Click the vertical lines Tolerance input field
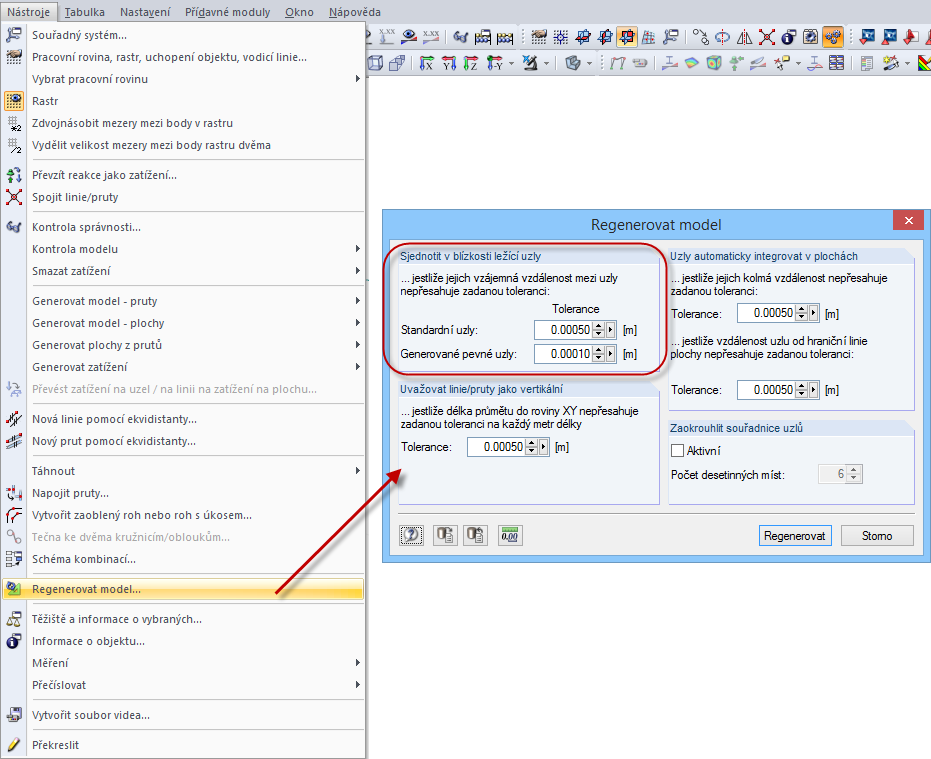 [x=496, y=447]
